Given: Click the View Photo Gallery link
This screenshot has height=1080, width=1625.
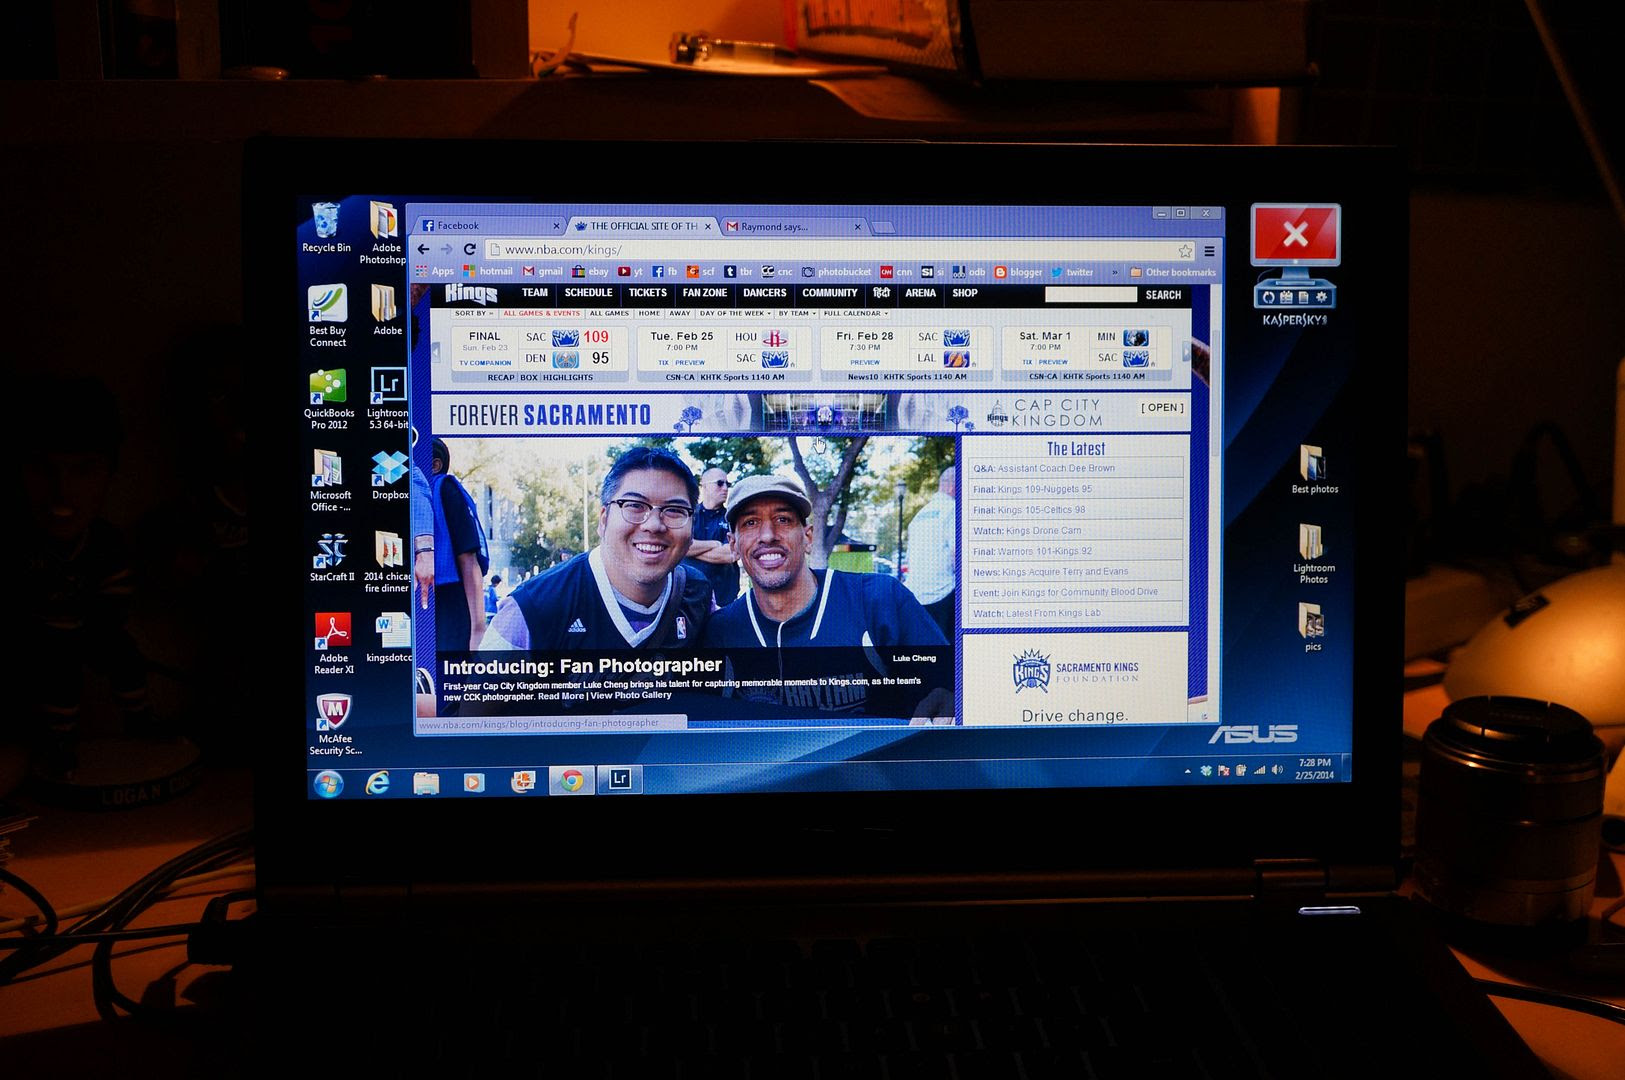Looking at the screenshot, I should pos(630,695).
